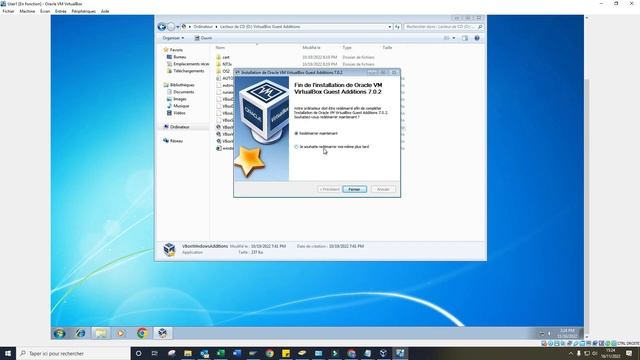
Task: Click the Annuler button in installer
Action: 383,189
